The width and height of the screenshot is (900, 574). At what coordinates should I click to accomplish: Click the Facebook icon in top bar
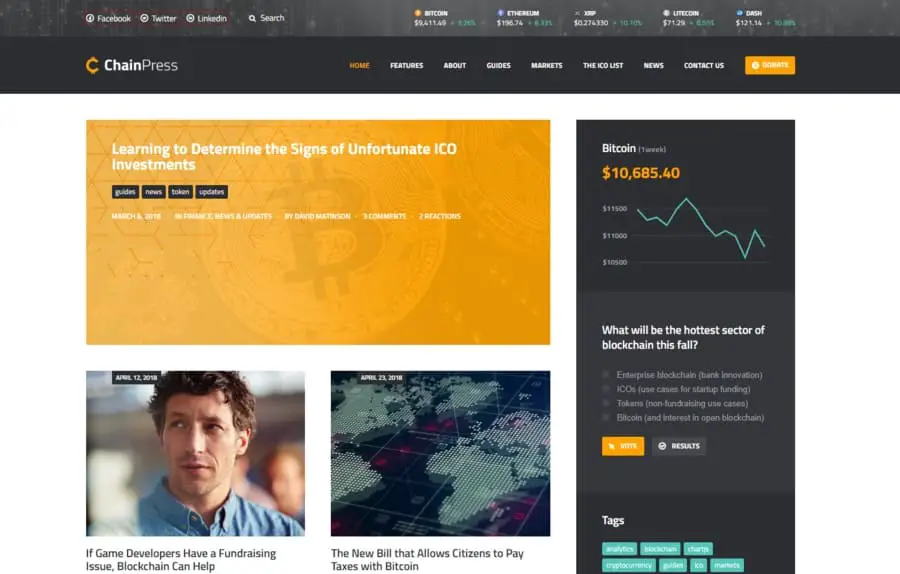coord(90,18)
